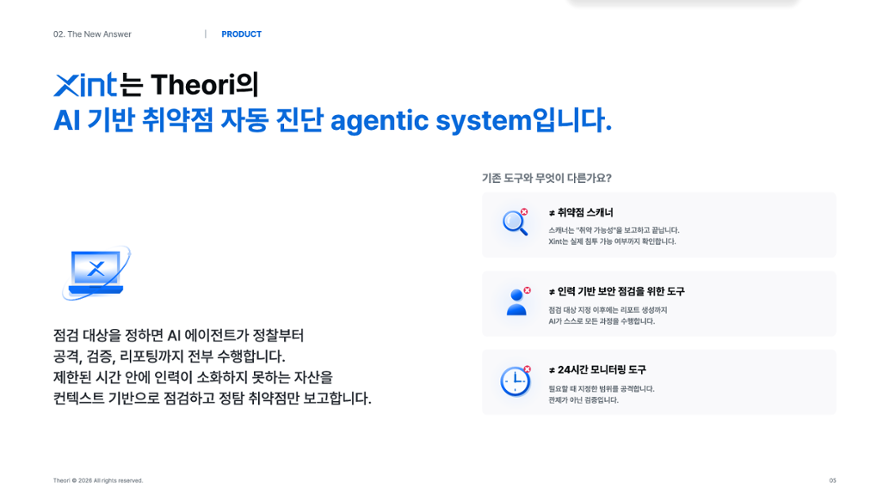Click the '기존 도구와 무엇이 다른가요?' heading
The image size is (889, 500).
coord(547,178)
